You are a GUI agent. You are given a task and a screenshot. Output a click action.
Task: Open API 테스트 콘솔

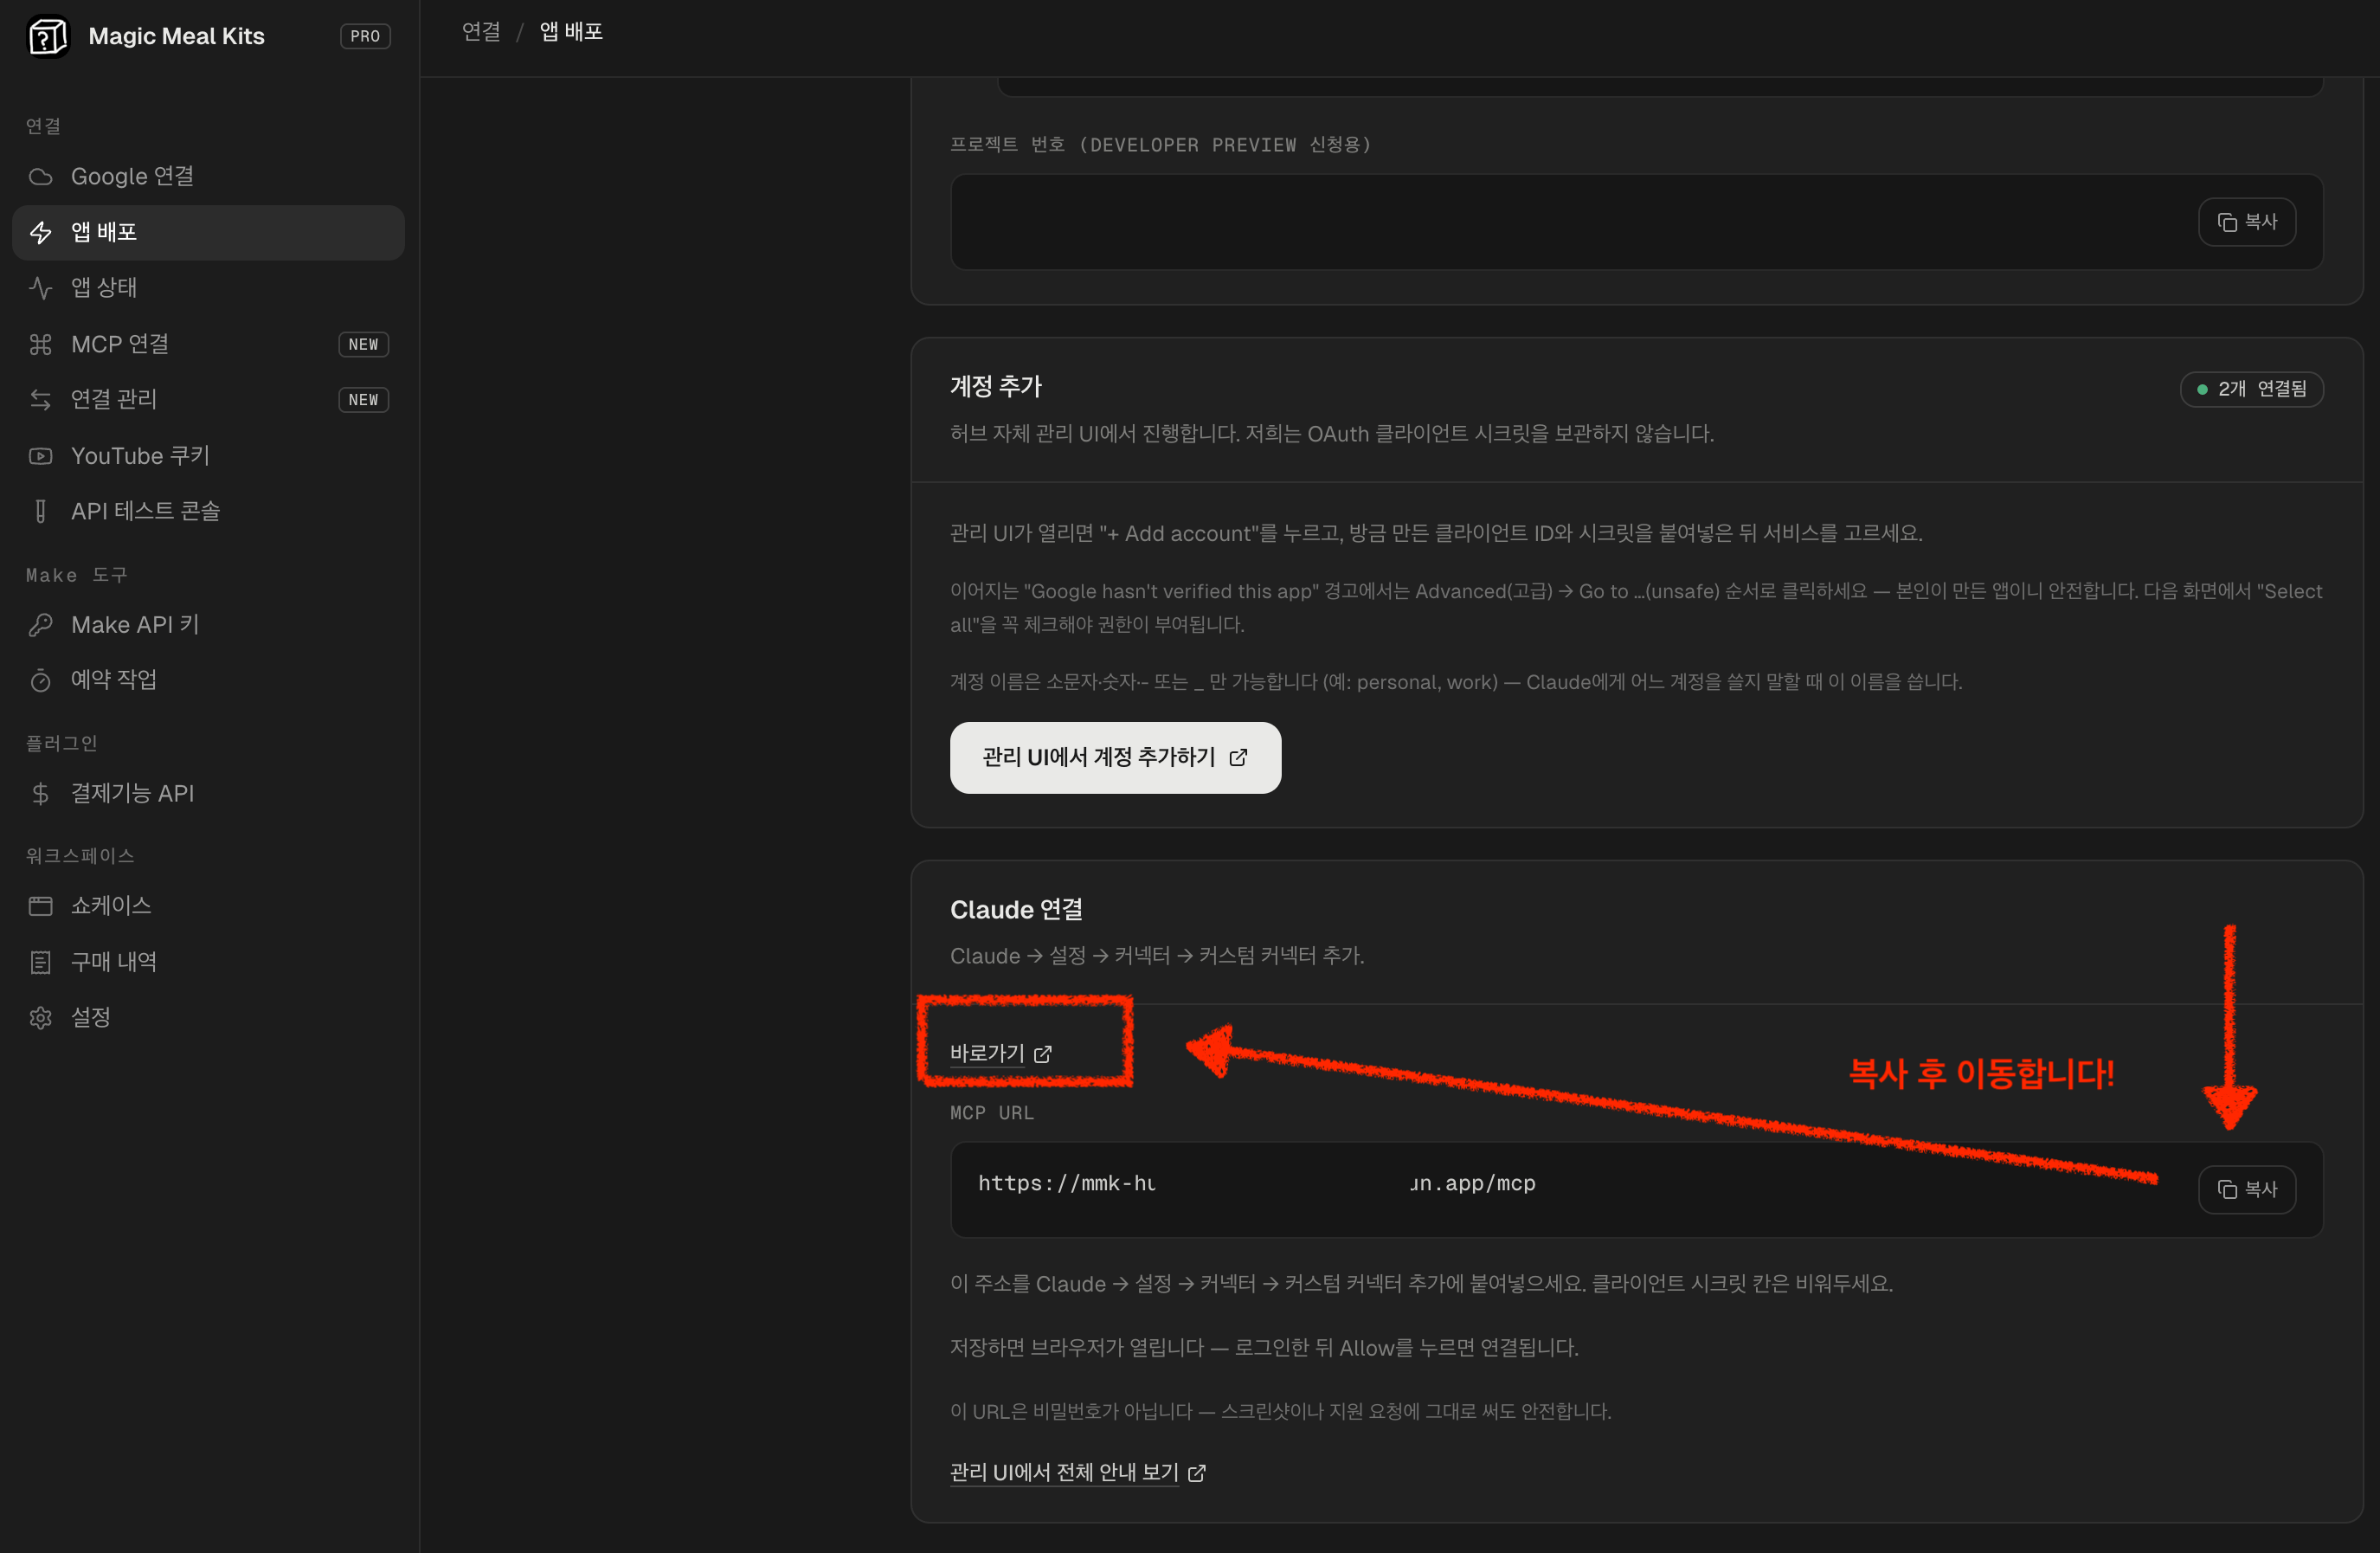point(208,512)
